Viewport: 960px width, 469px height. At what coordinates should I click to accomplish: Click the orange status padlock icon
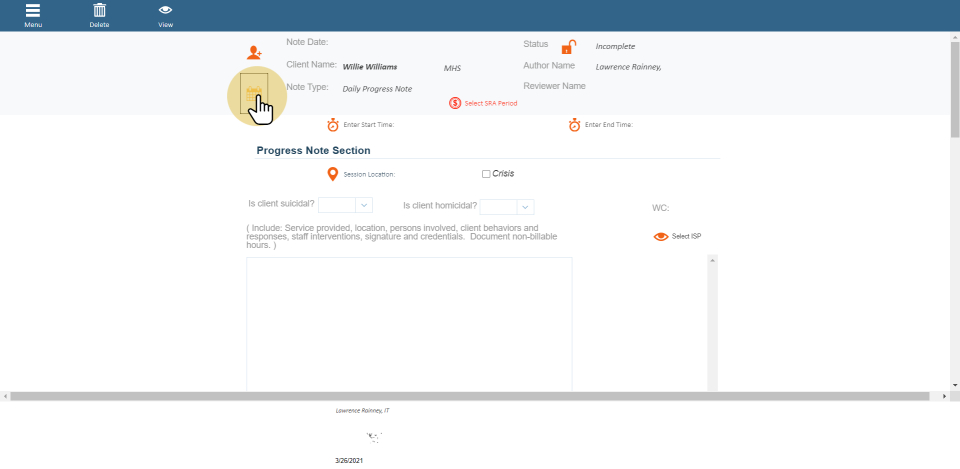pos(568,46)
